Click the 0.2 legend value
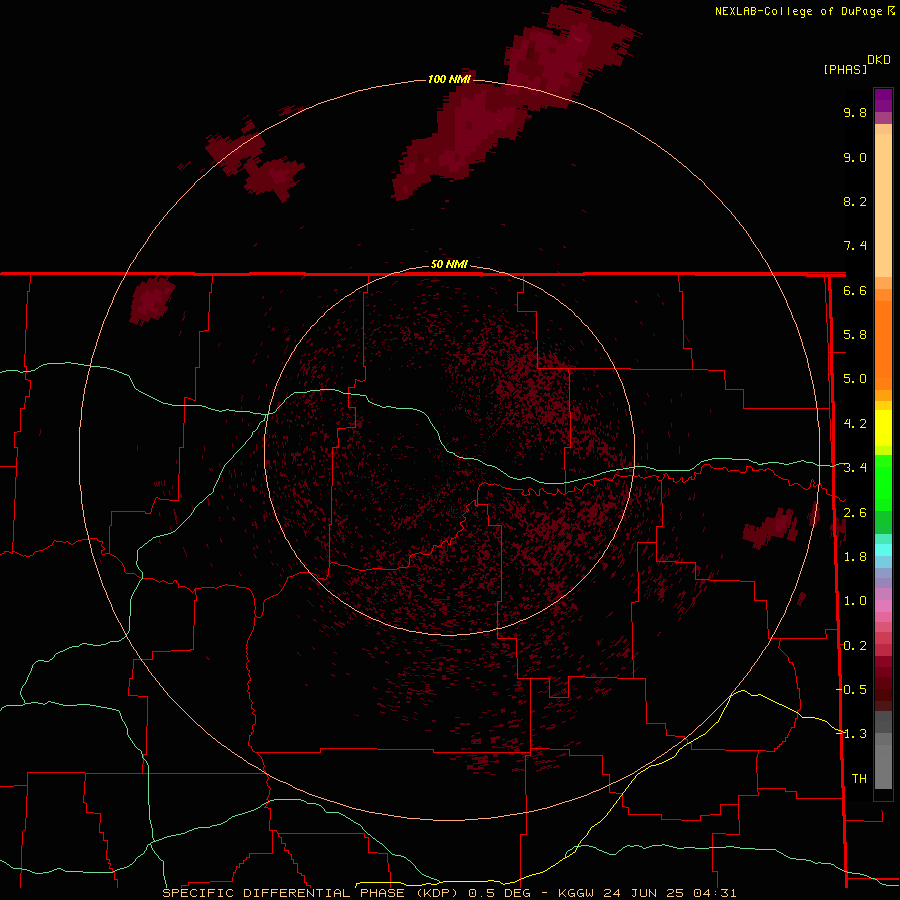This screenshot has width=900, height=900. coord(855,646)
